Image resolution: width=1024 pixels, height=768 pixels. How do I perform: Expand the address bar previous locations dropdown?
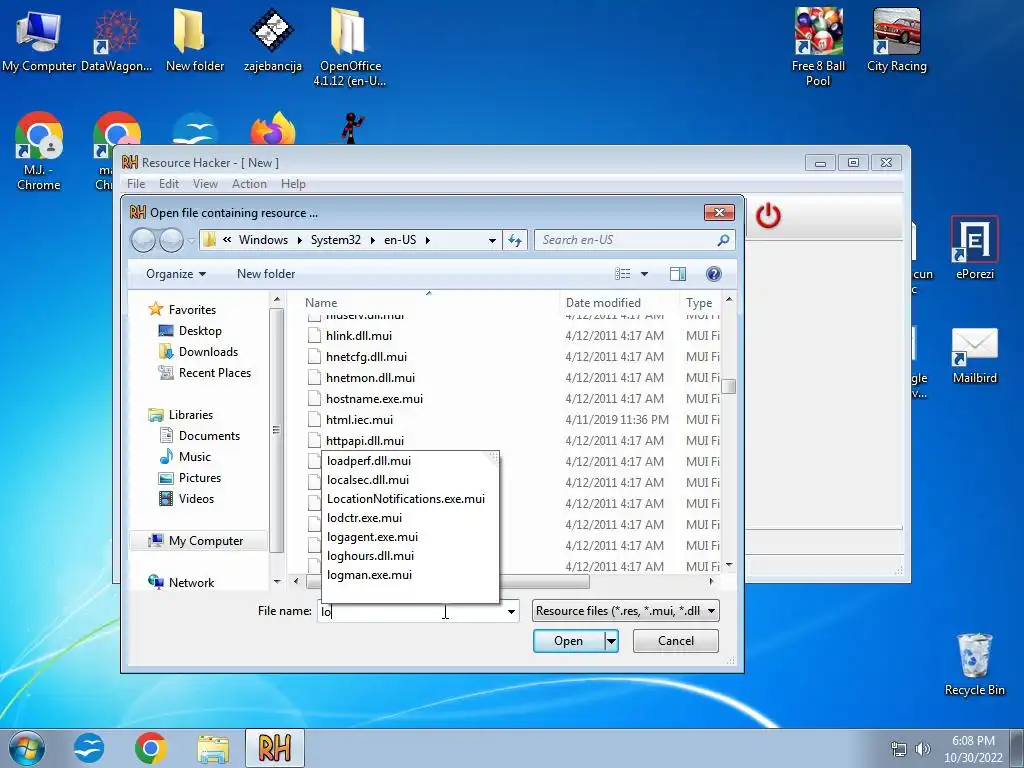point(492,240)
